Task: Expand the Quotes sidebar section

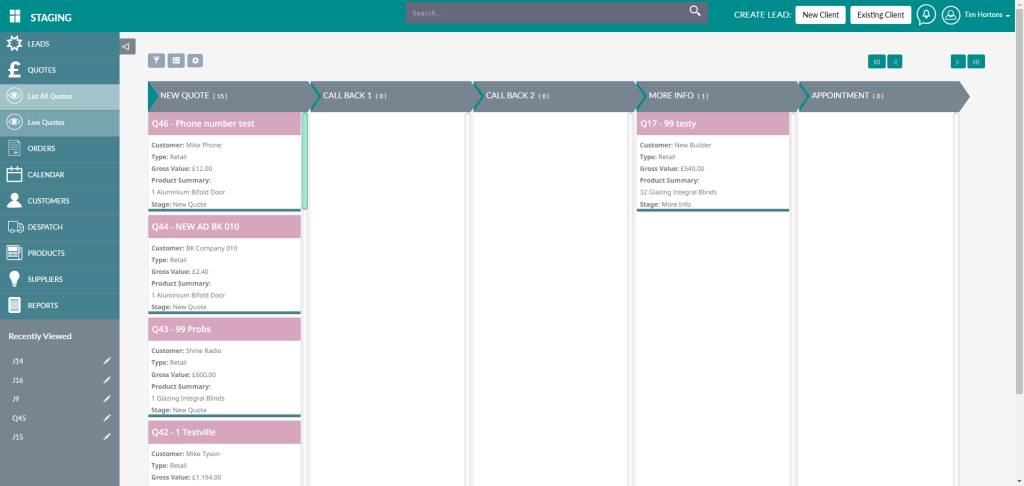Action: pos(41,70)
